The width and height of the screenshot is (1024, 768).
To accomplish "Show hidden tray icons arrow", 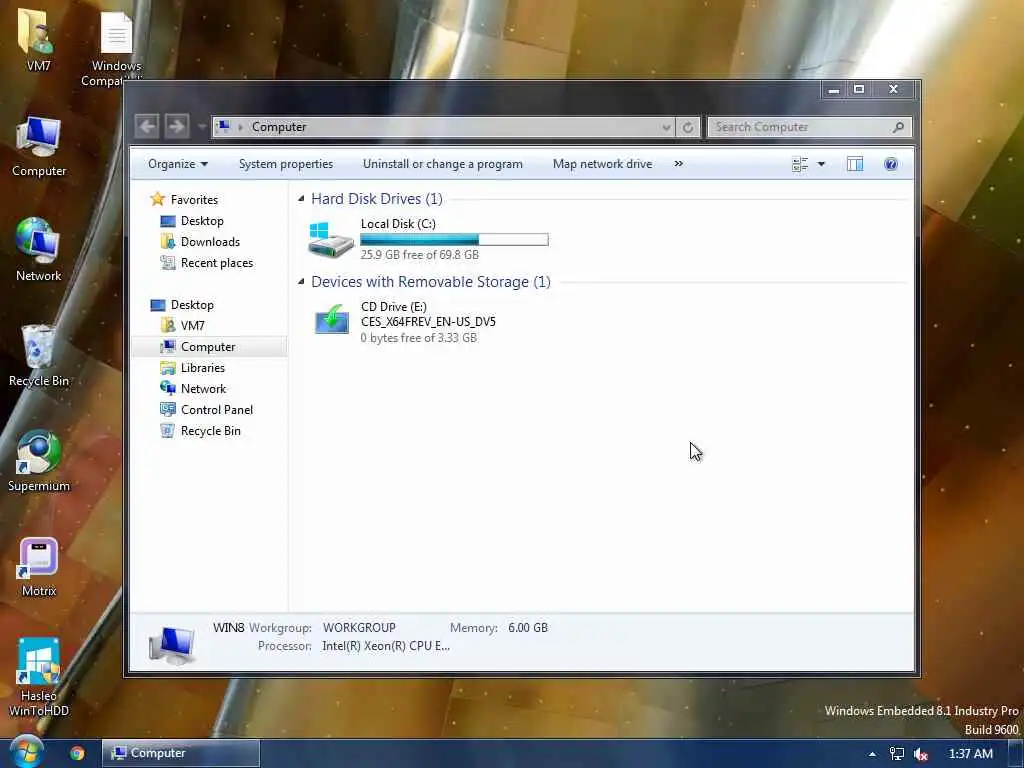I will pos(872,754).
